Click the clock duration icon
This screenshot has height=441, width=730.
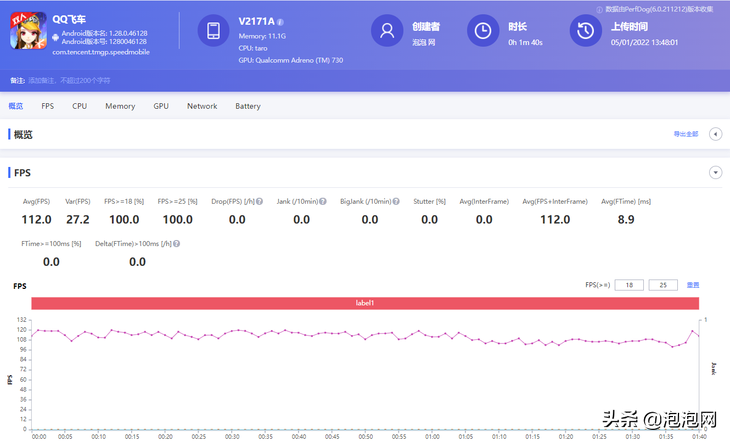[x=484, y=32]
